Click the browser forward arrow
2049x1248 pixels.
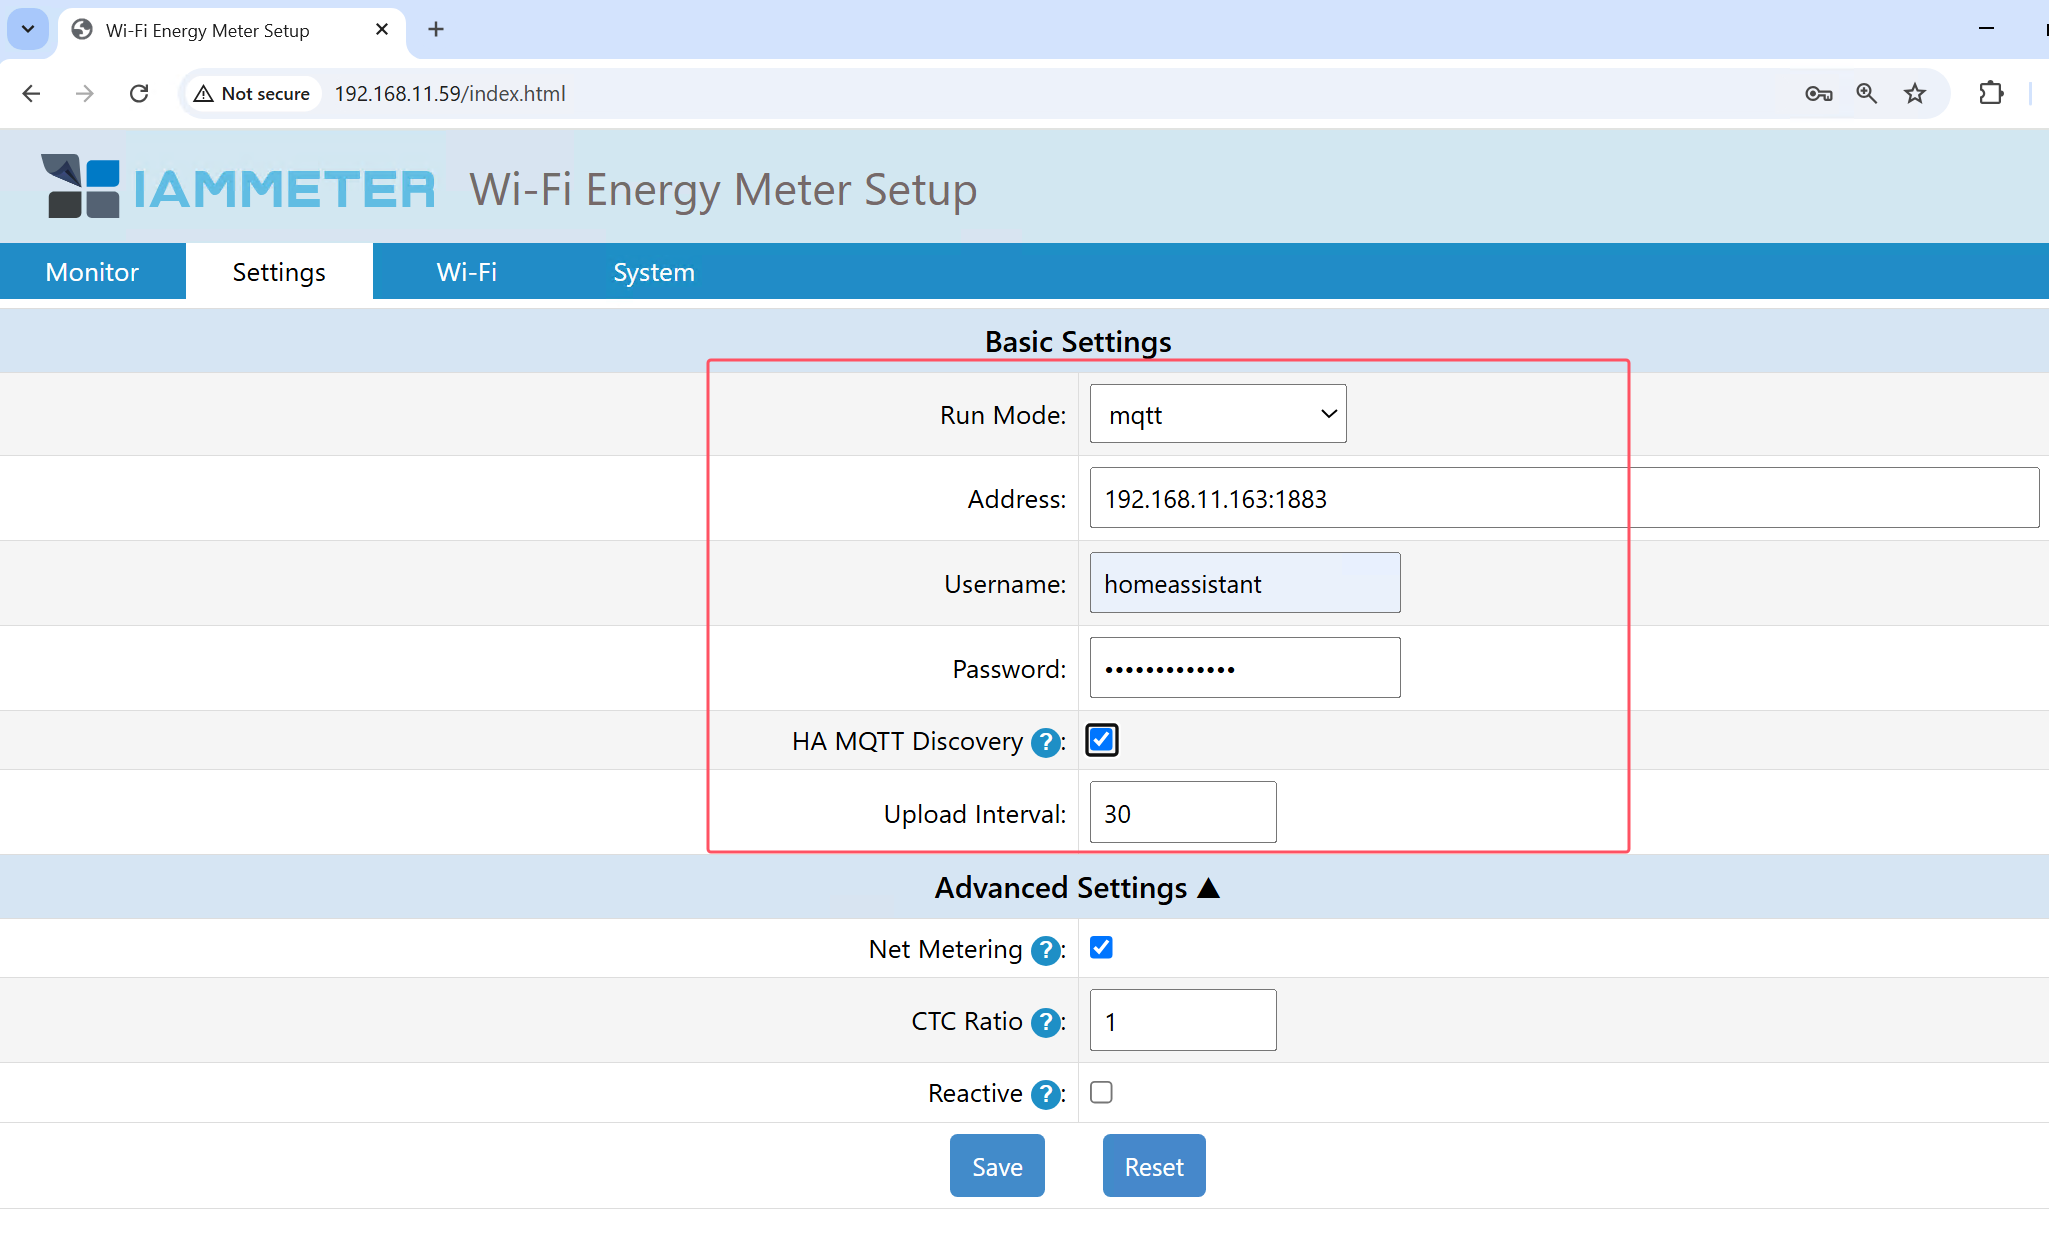click(85, 93)
